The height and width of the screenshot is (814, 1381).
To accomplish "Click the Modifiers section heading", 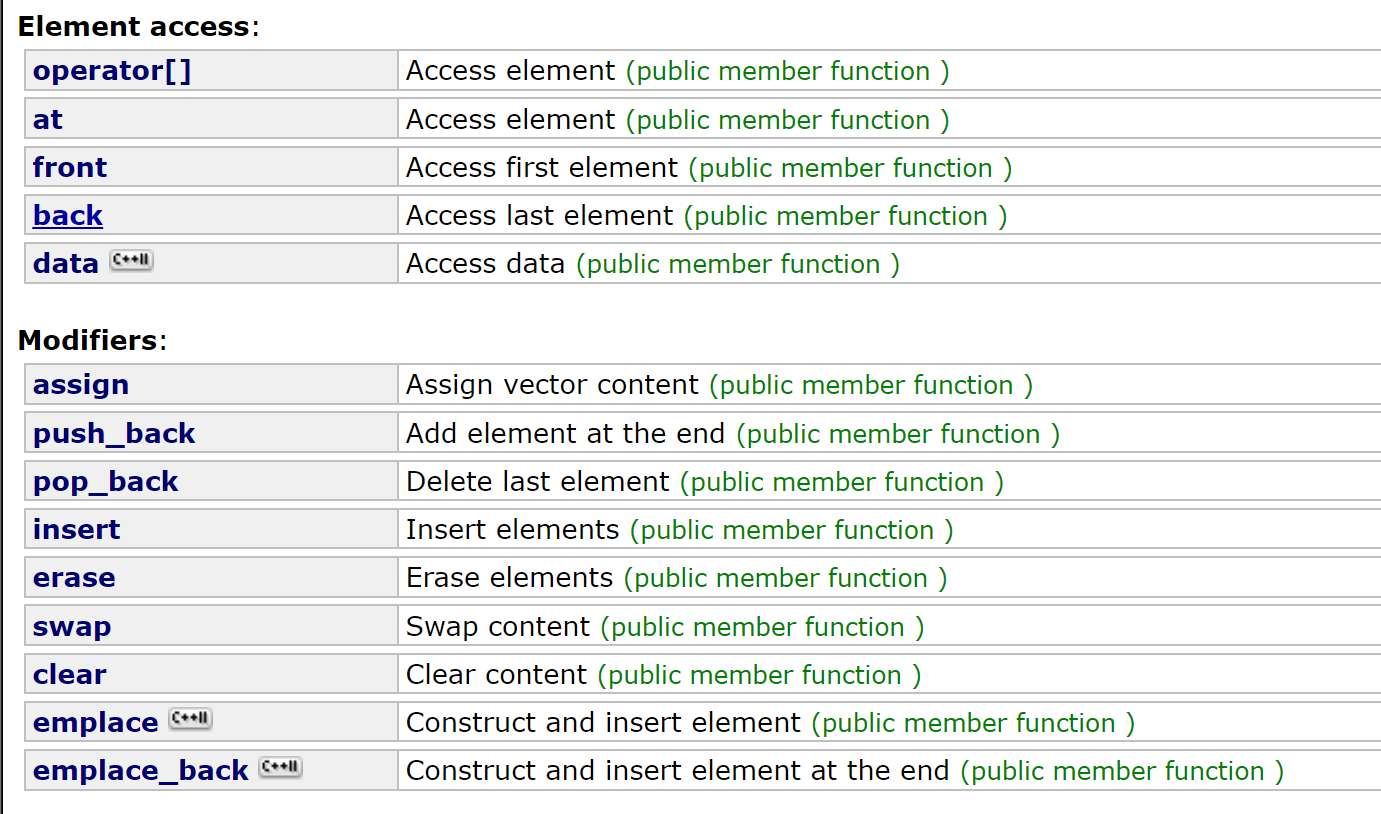I will pos(88,340).
